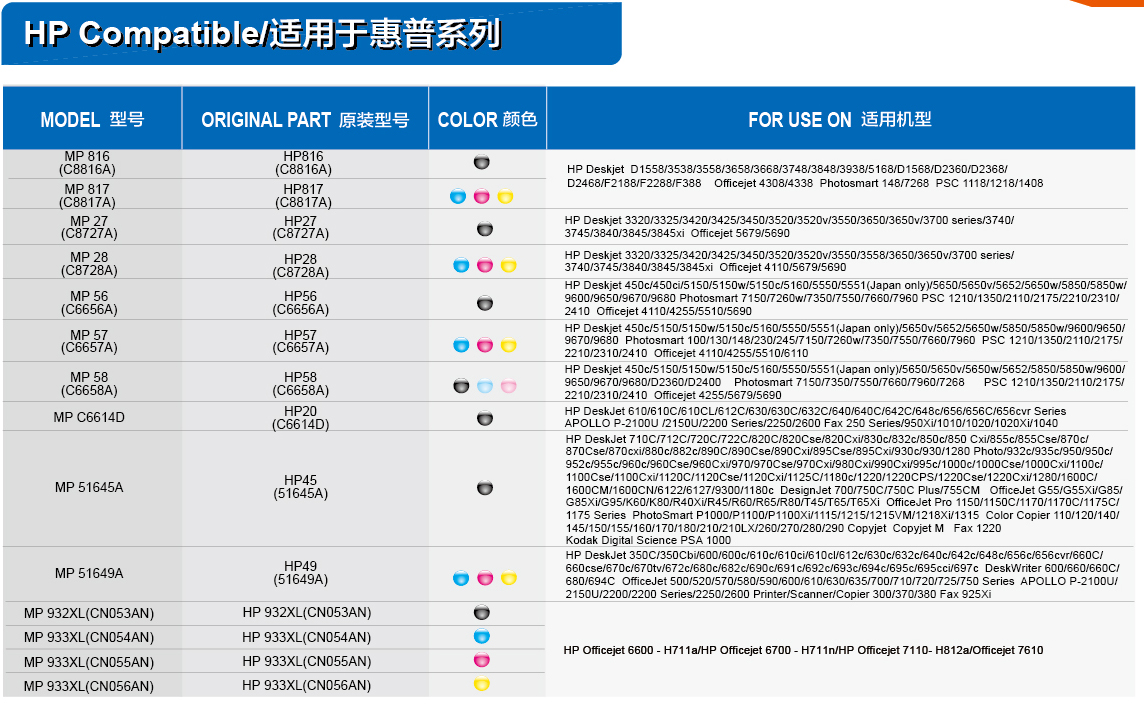Click the black ink dot for HP45 (51645A)
Viewport: 1144px width, 715px height.
[485, 488]
